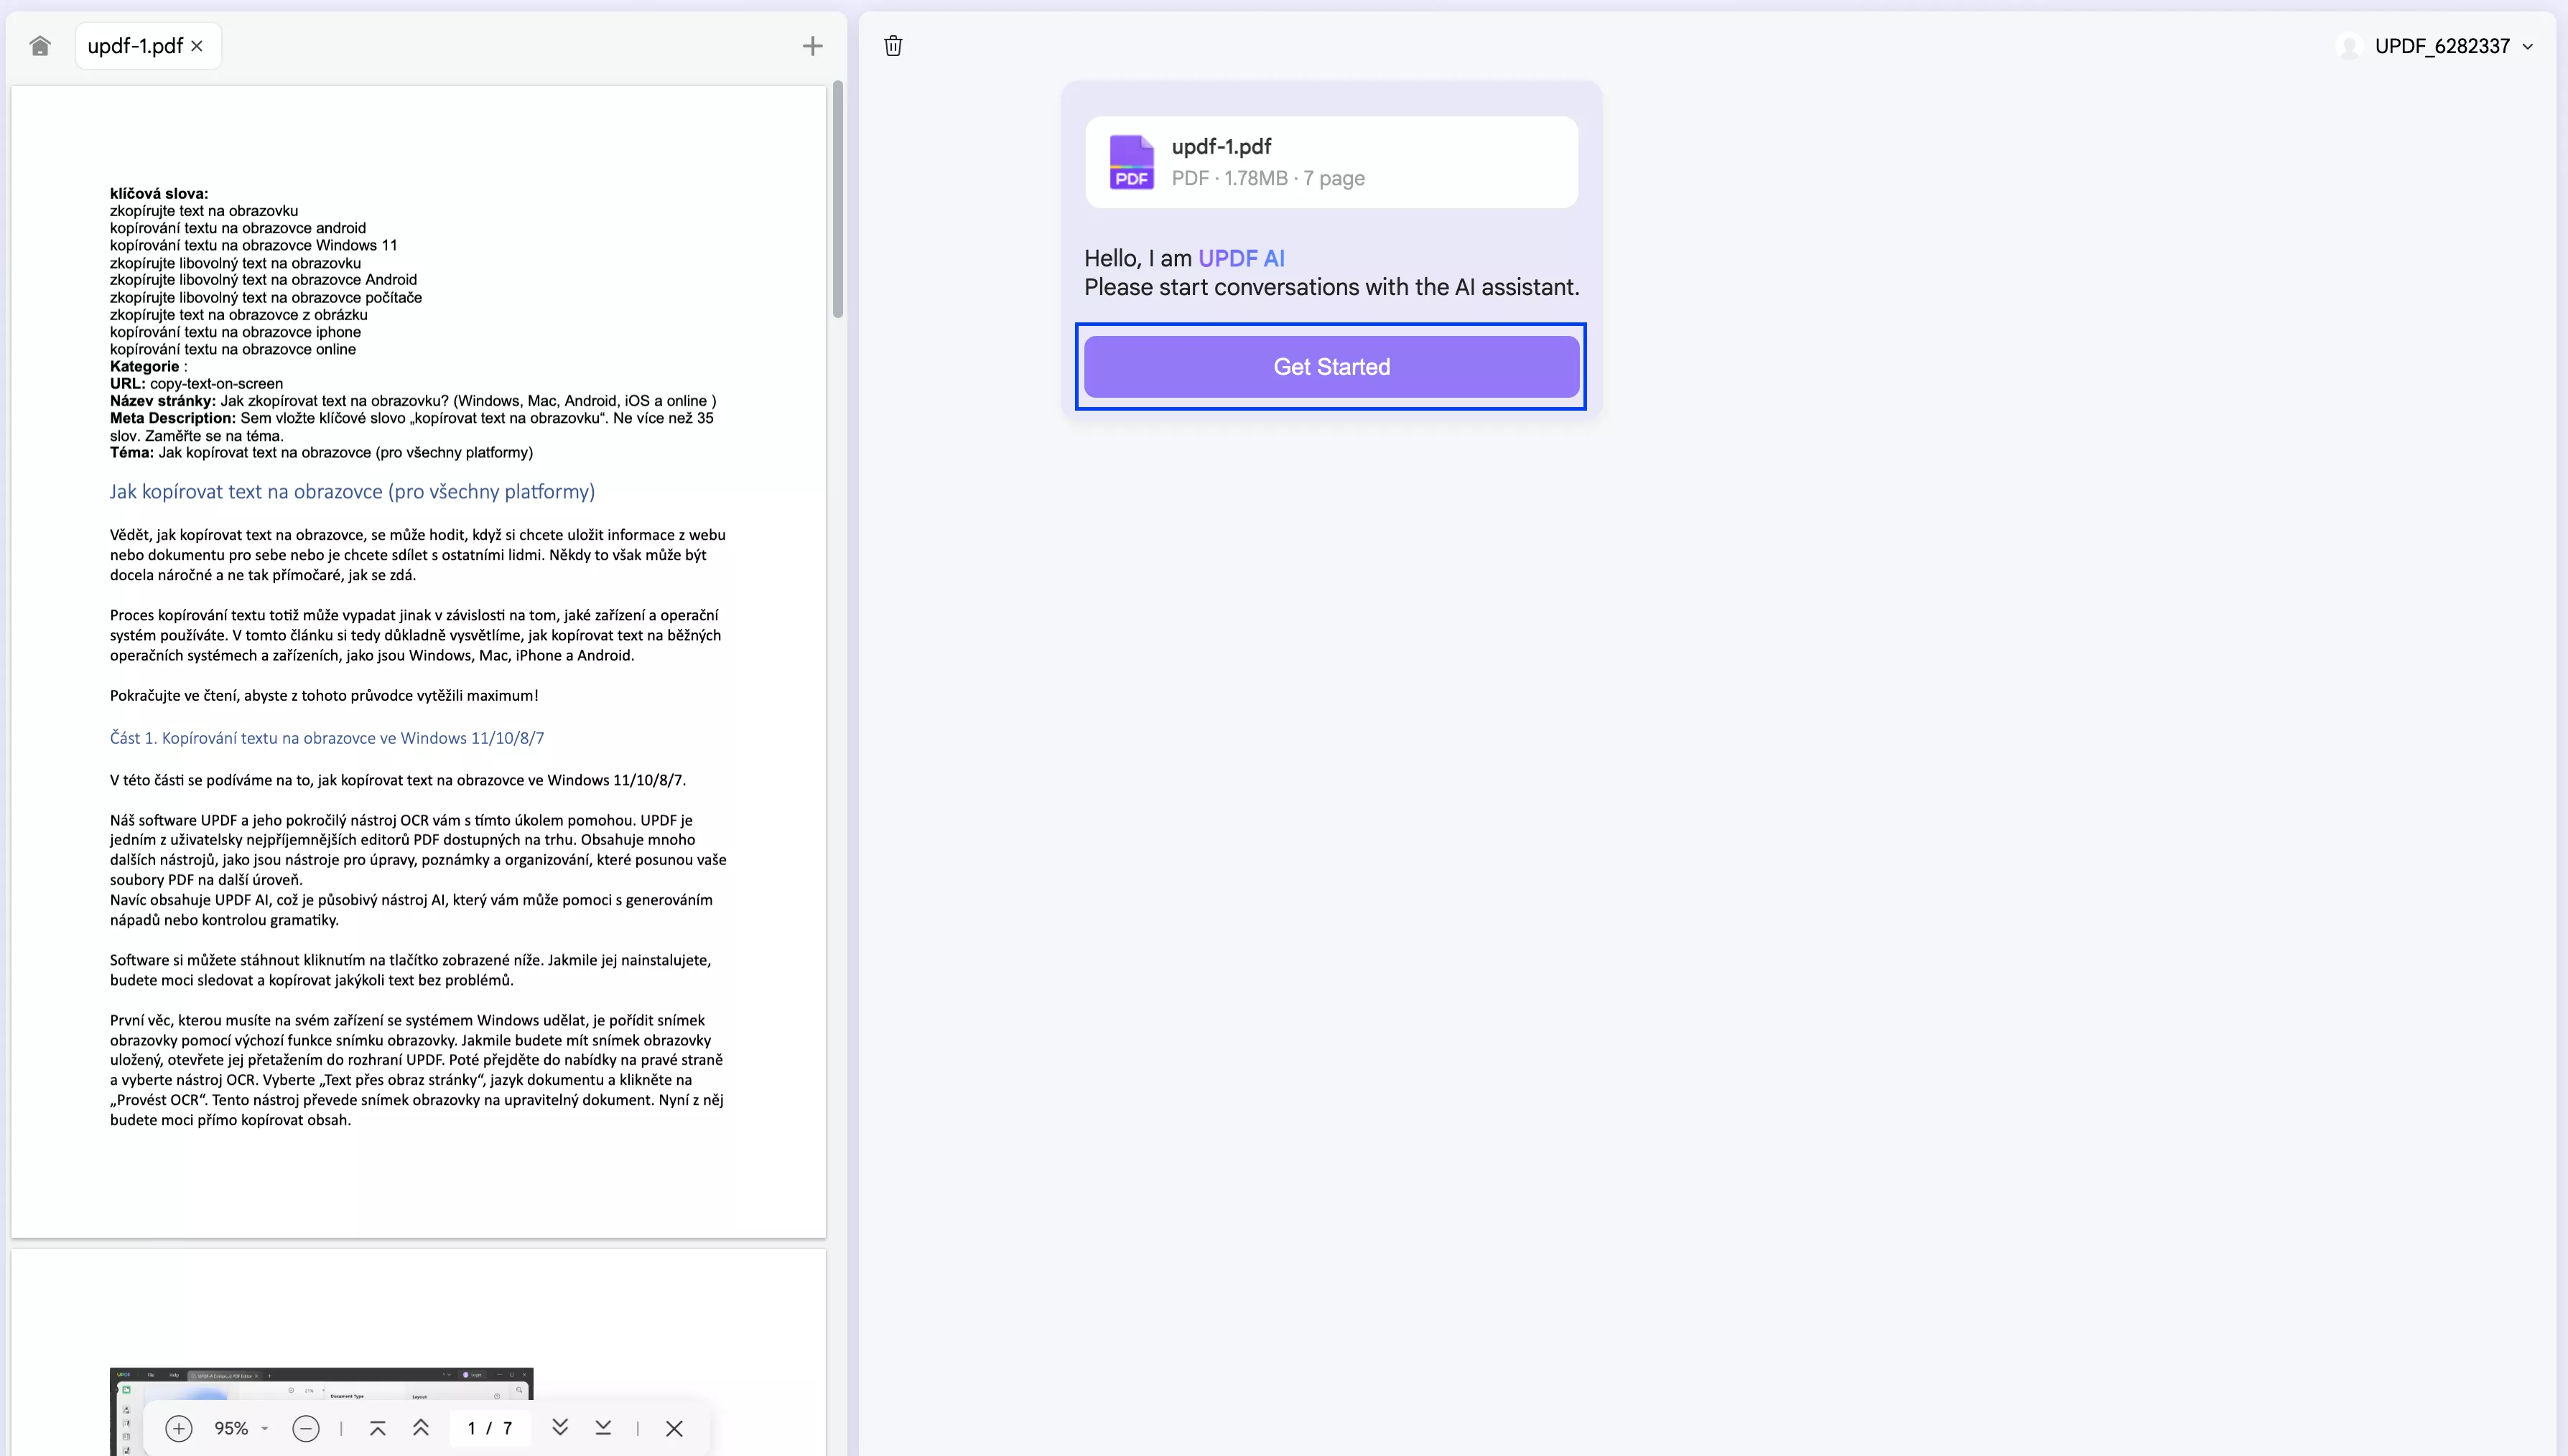Image resolution: width=2568 pixels, height=1456 pixels.
Task: Click the purple PDF file icon
Action: 1131,161
